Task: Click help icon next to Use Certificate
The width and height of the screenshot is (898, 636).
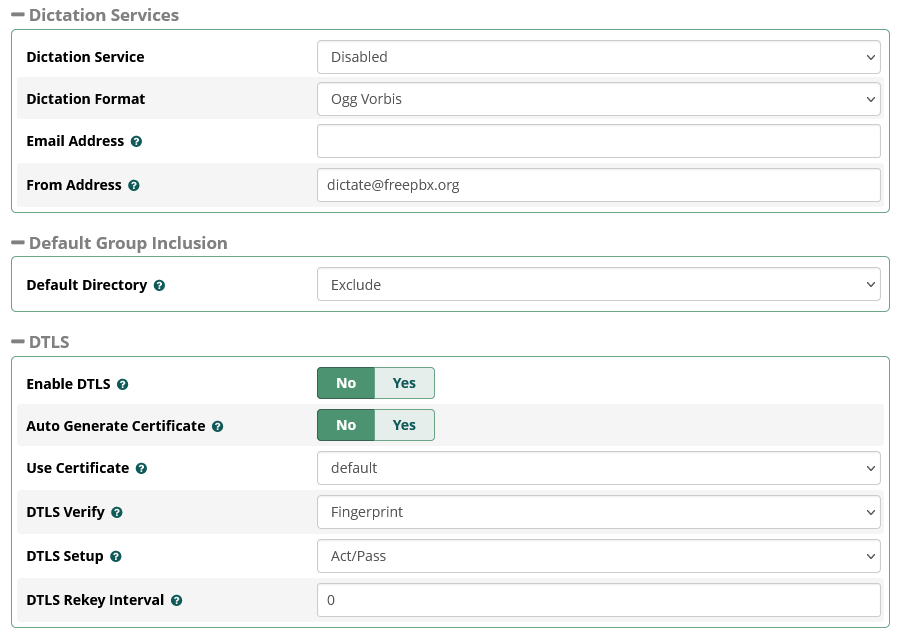Action: [142, 469]
